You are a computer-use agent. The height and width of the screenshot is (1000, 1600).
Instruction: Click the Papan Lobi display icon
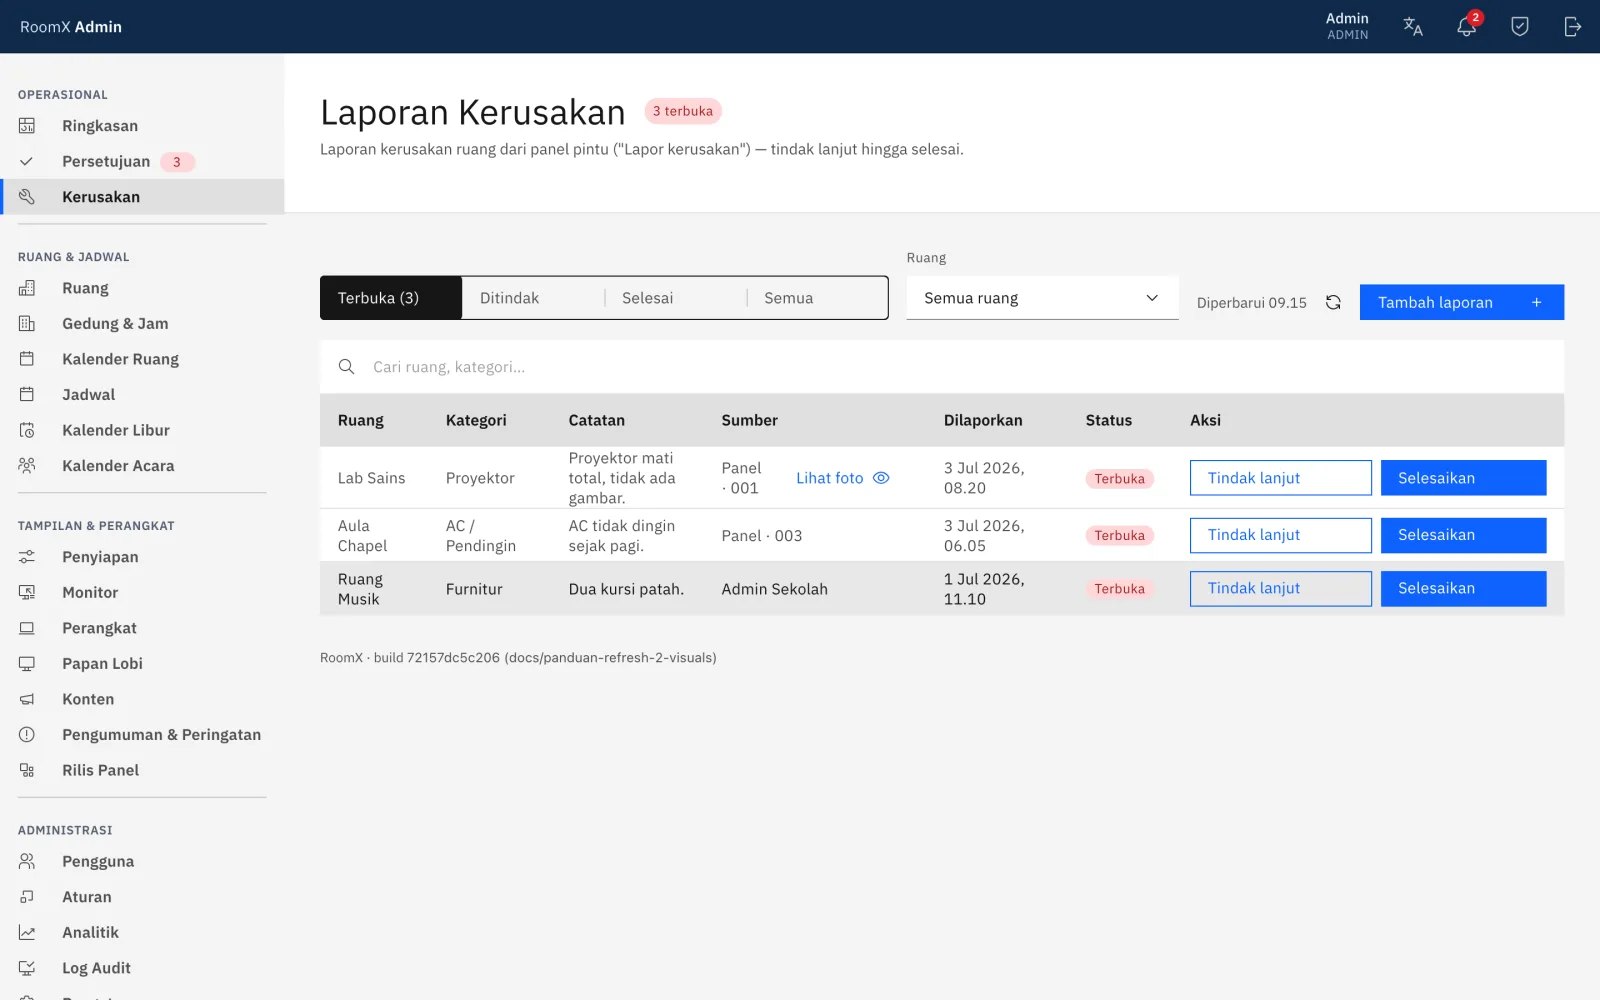(x=27, y=664)
